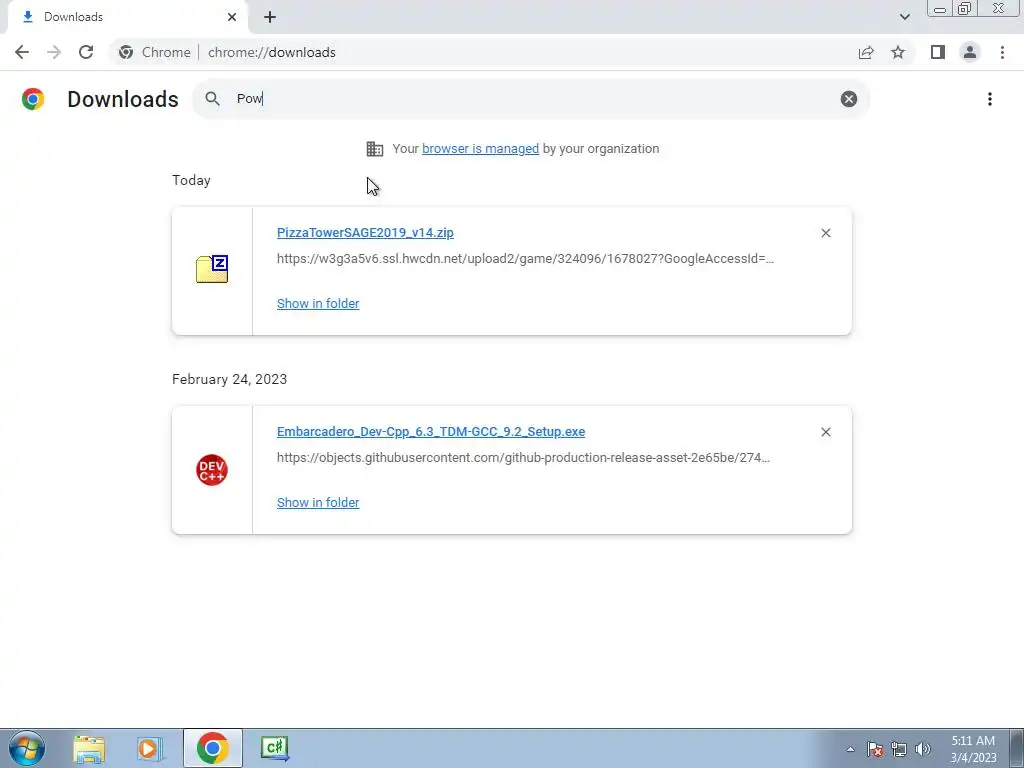Click the PizzaTower download URL text
This screenshot has width=1024, height=768.
[x=525, y=259]
